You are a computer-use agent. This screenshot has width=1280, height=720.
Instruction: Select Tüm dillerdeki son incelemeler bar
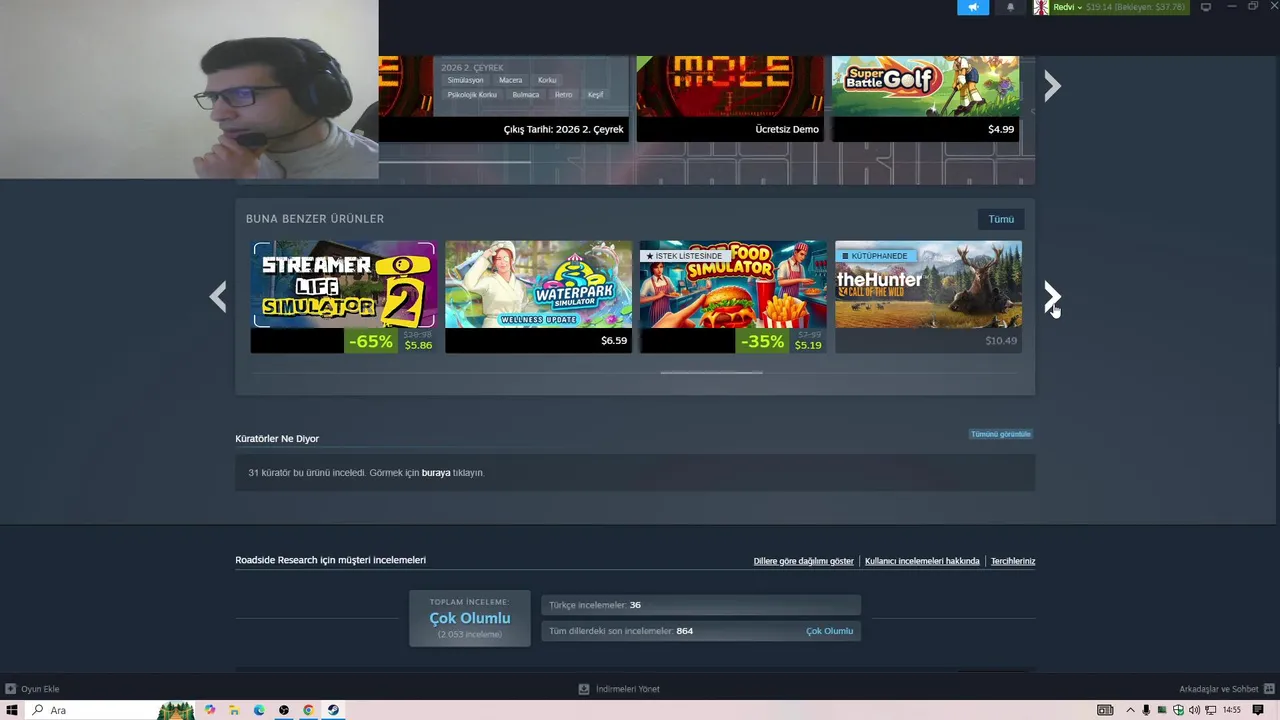click(701, 631)
